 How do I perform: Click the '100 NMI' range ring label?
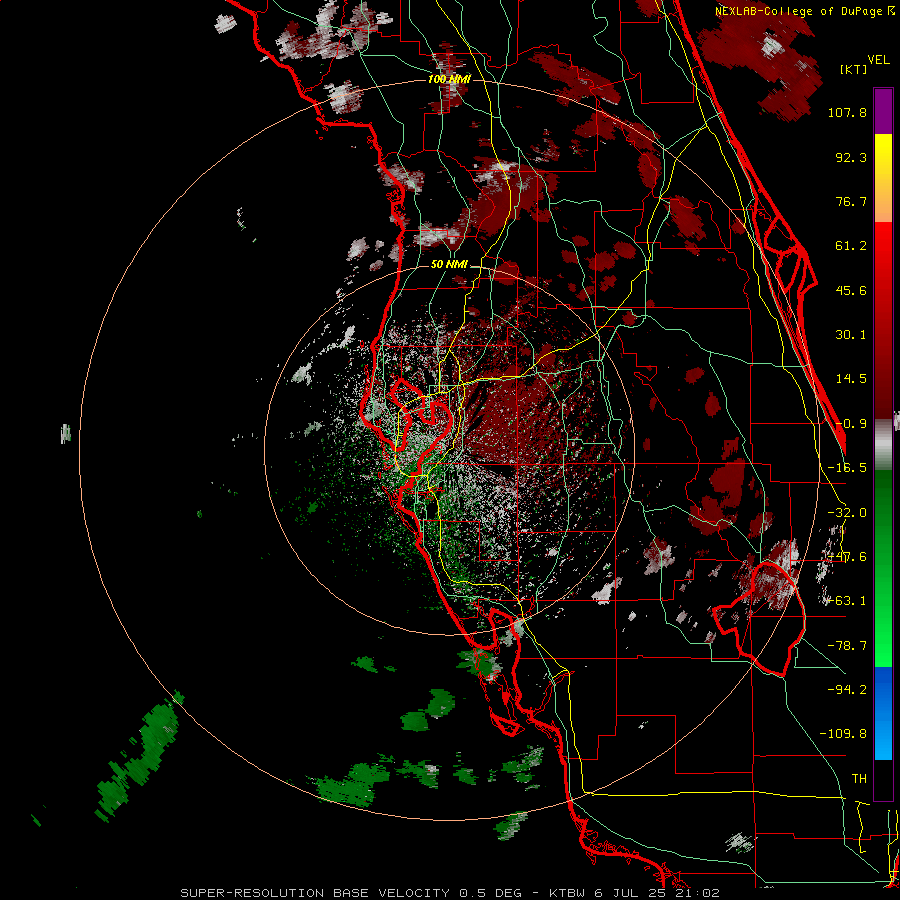click(x=449, y=79)
